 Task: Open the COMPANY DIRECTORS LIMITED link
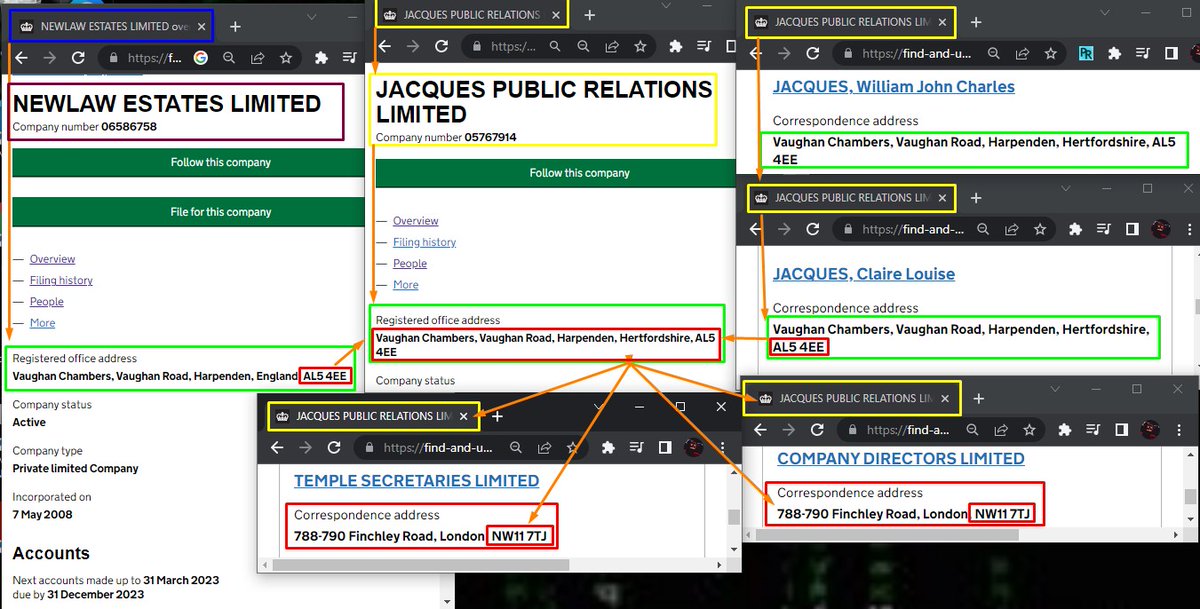coord(901,458)
